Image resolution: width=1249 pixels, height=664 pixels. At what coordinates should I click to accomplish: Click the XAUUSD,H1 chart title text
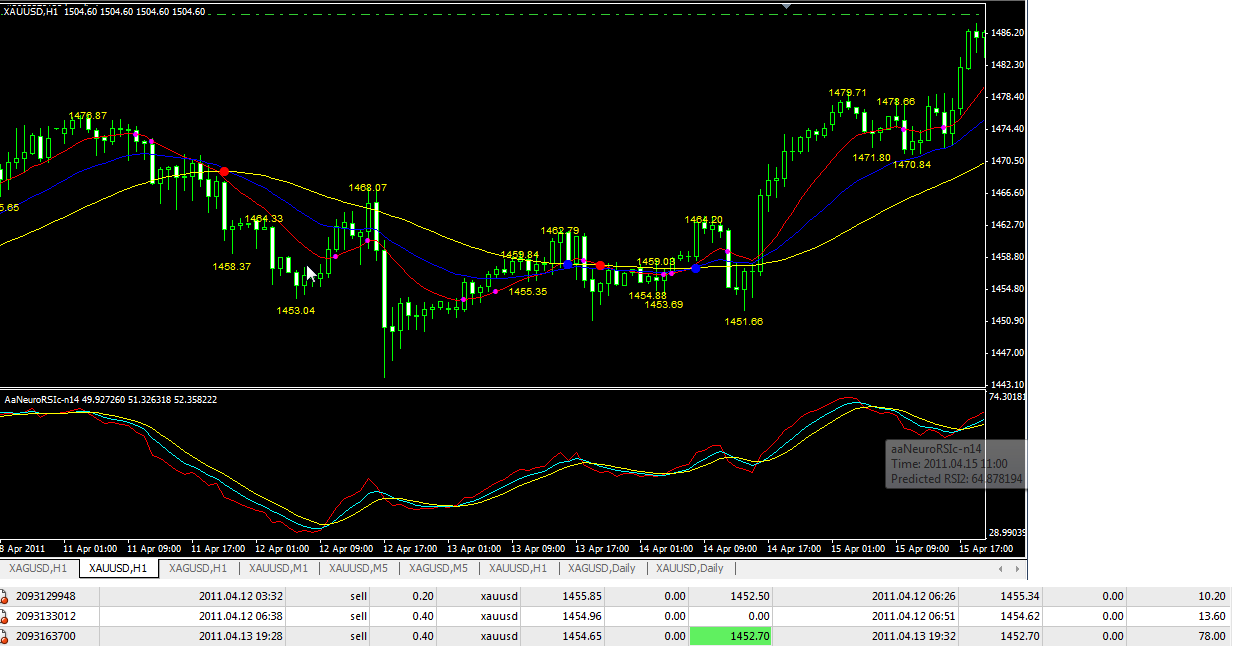[31, 12]
